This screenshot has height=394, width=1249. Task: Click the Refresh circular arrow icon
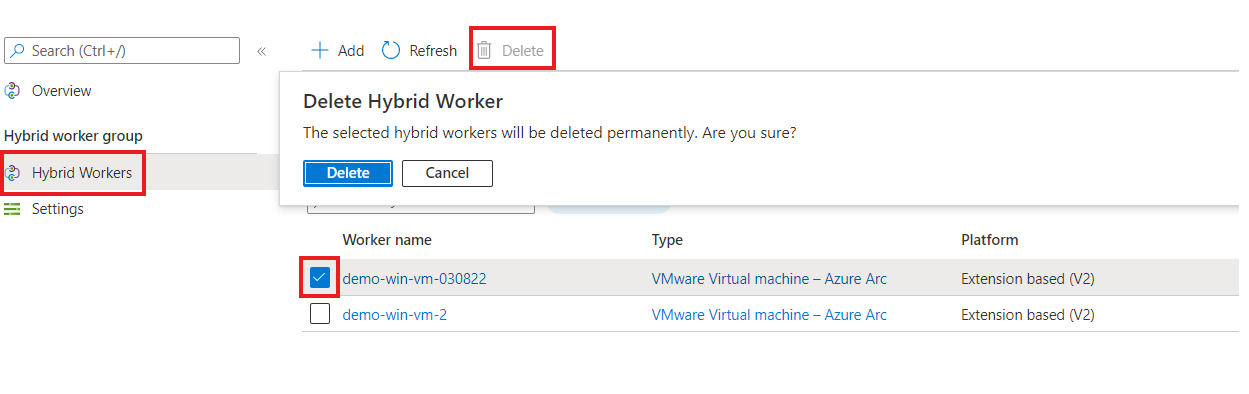click(391, 50)
